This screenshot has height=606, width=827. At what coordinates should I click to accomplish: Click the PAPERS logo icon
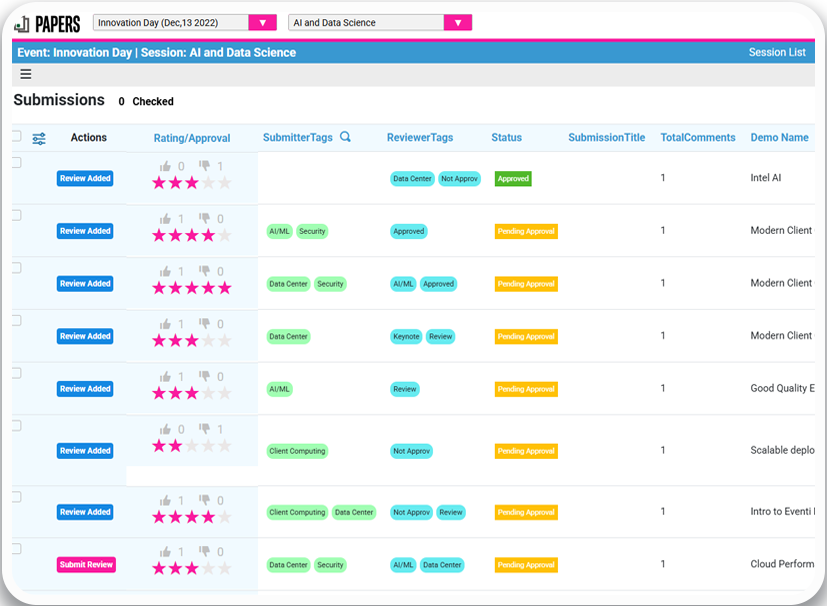[22, 24]
